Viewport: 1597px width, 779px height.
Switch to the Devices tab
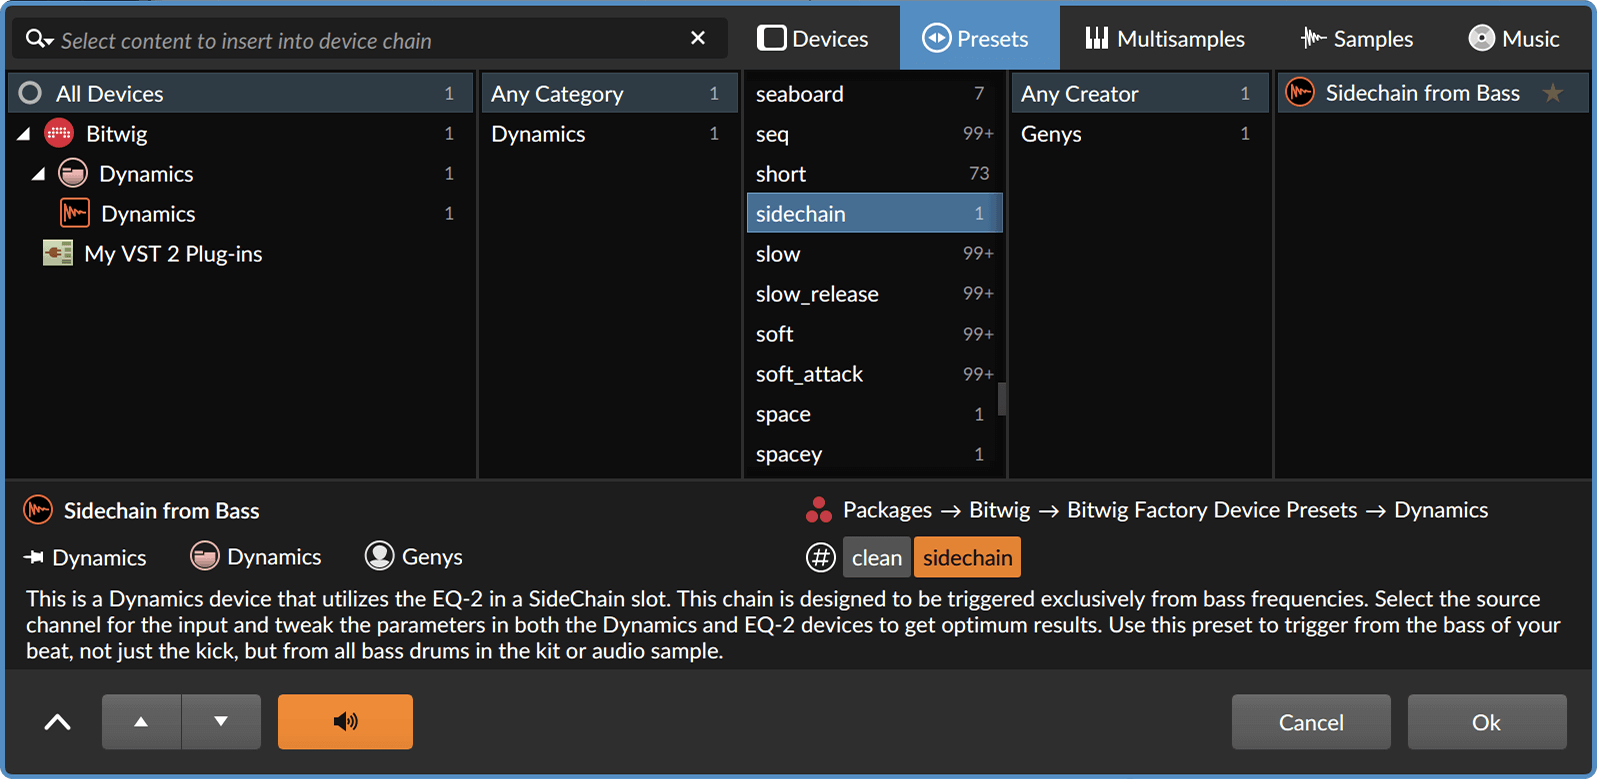tap(813, 38)
